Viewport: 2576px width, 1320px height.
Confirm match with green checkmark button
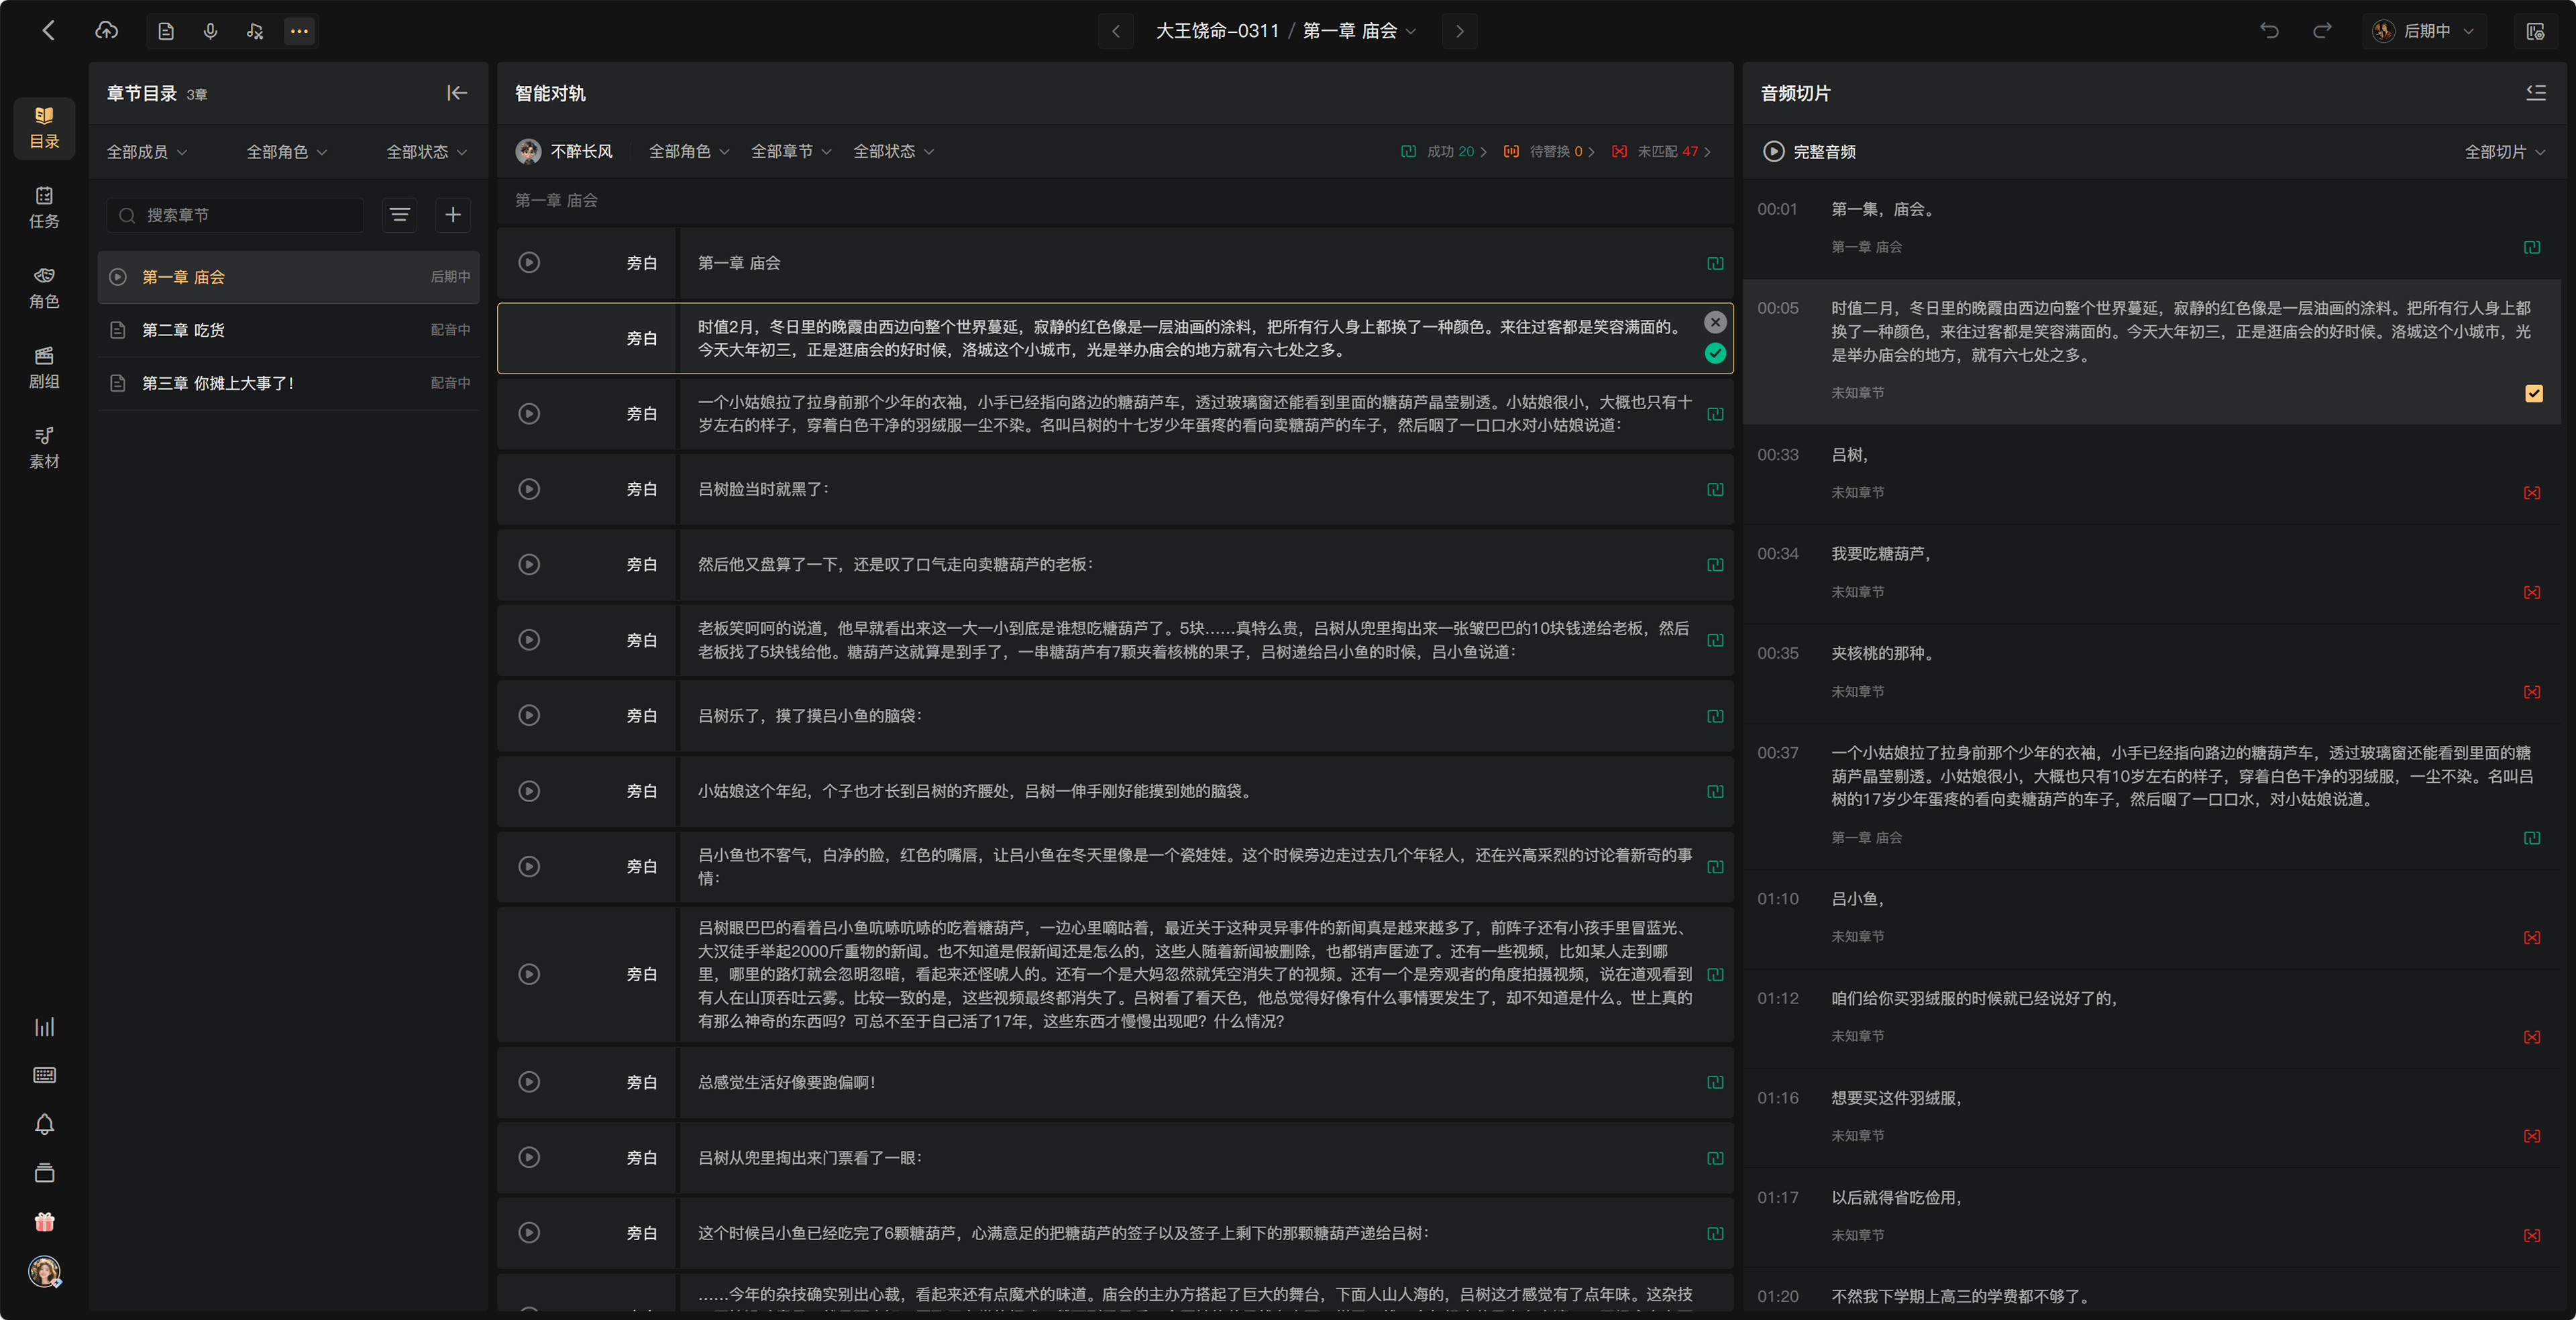pos(1715,353)
